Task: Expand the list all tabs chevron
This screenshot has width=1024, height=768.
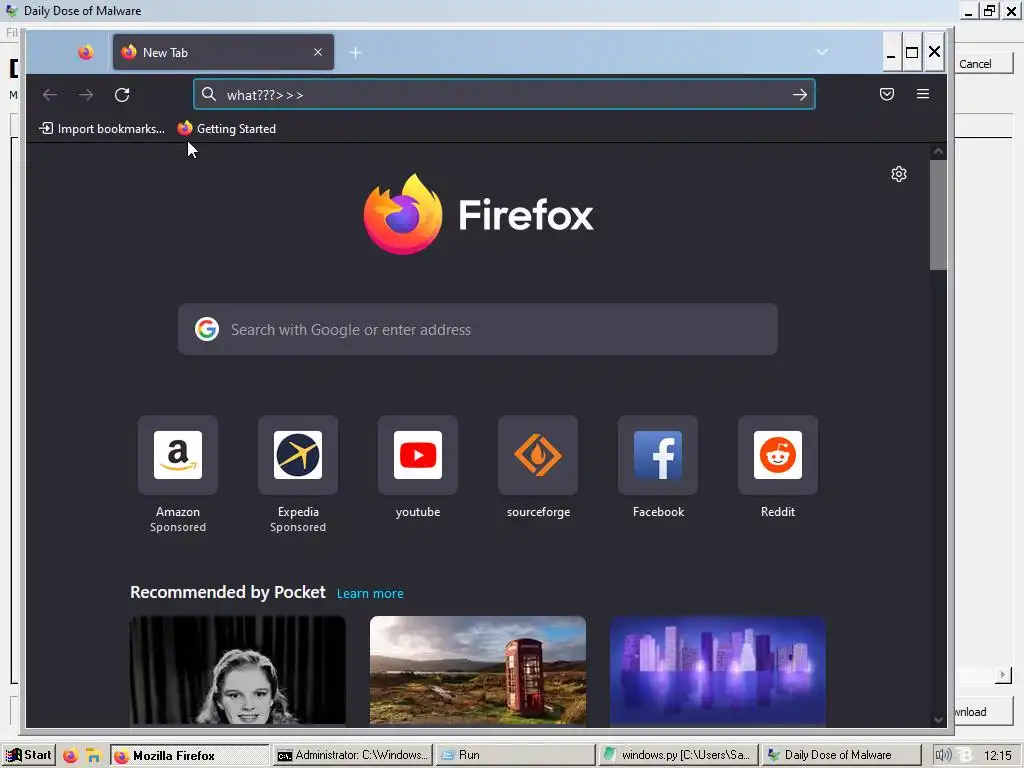Action: click(x=822, y=52)
